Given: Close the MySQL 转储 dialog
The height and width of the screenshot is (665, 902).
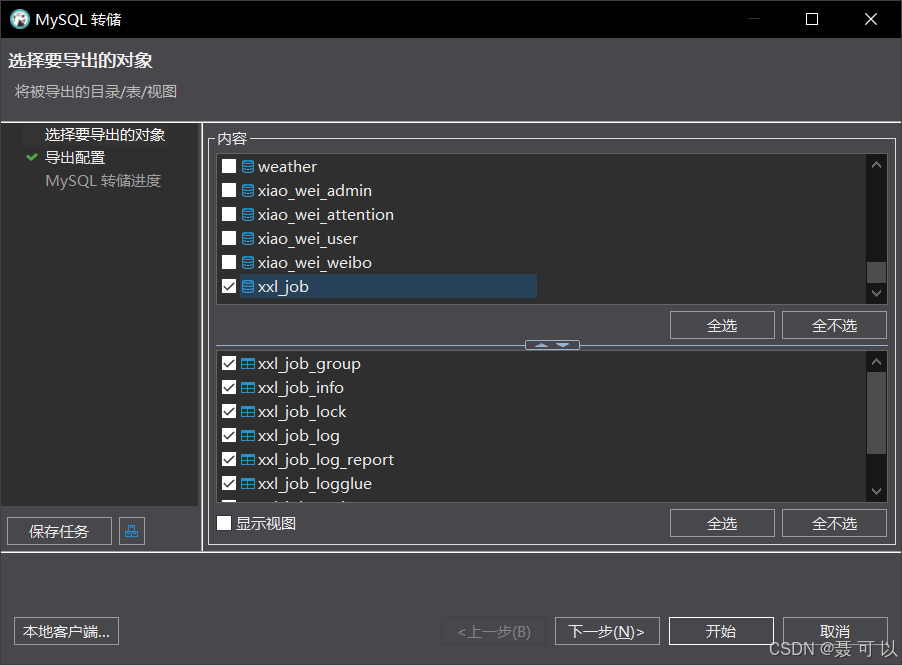Looking at the screenshot, I should (x=871, y=19).
